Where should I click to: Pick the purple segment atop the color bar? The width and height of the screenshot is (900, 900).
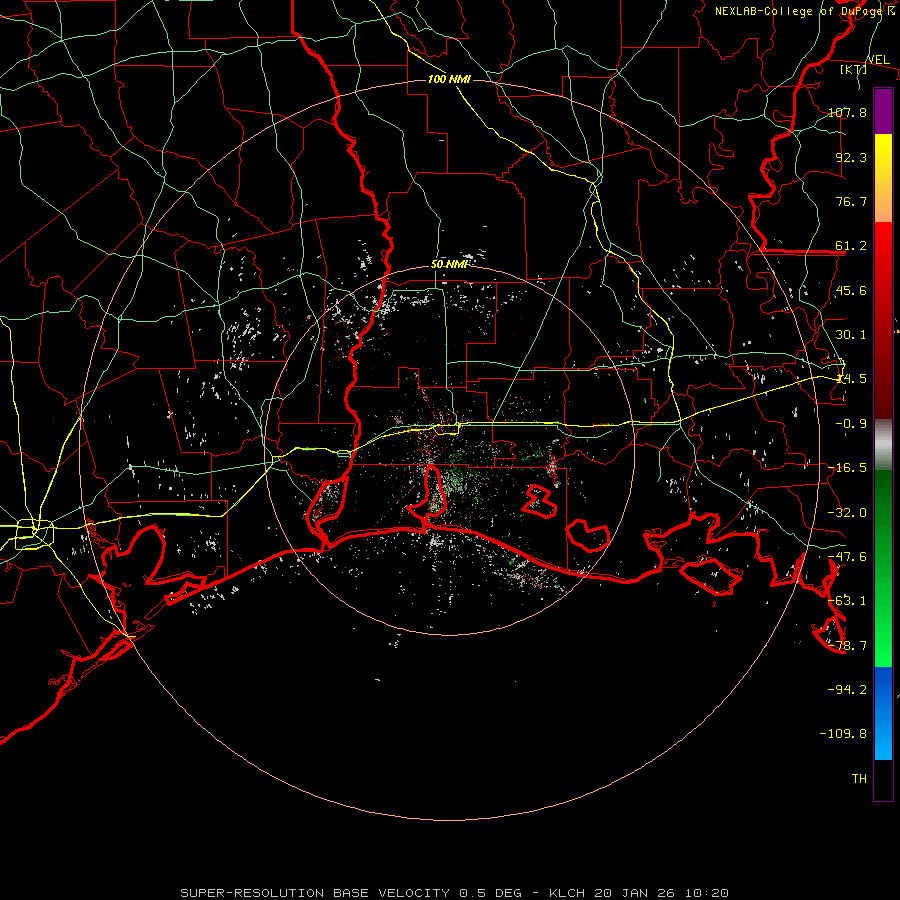pyautogui.click(x=883, y=111)
